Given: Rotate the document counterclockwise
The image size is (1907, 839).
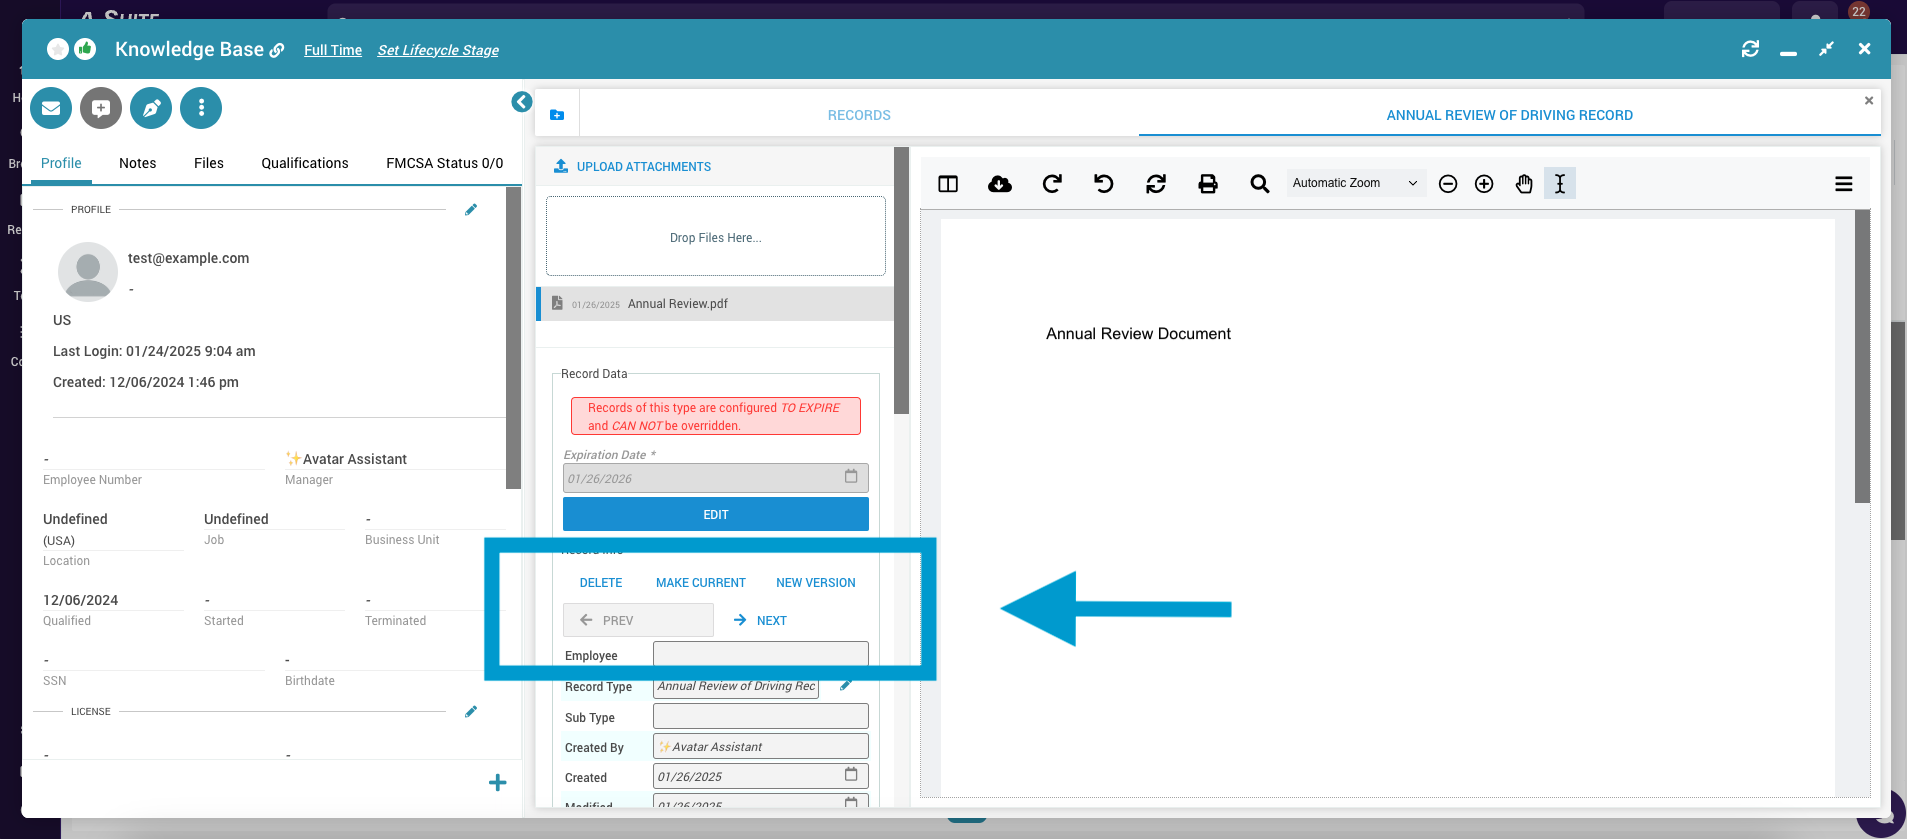Looking at the screenshot, I should (x=1104, y=184).
